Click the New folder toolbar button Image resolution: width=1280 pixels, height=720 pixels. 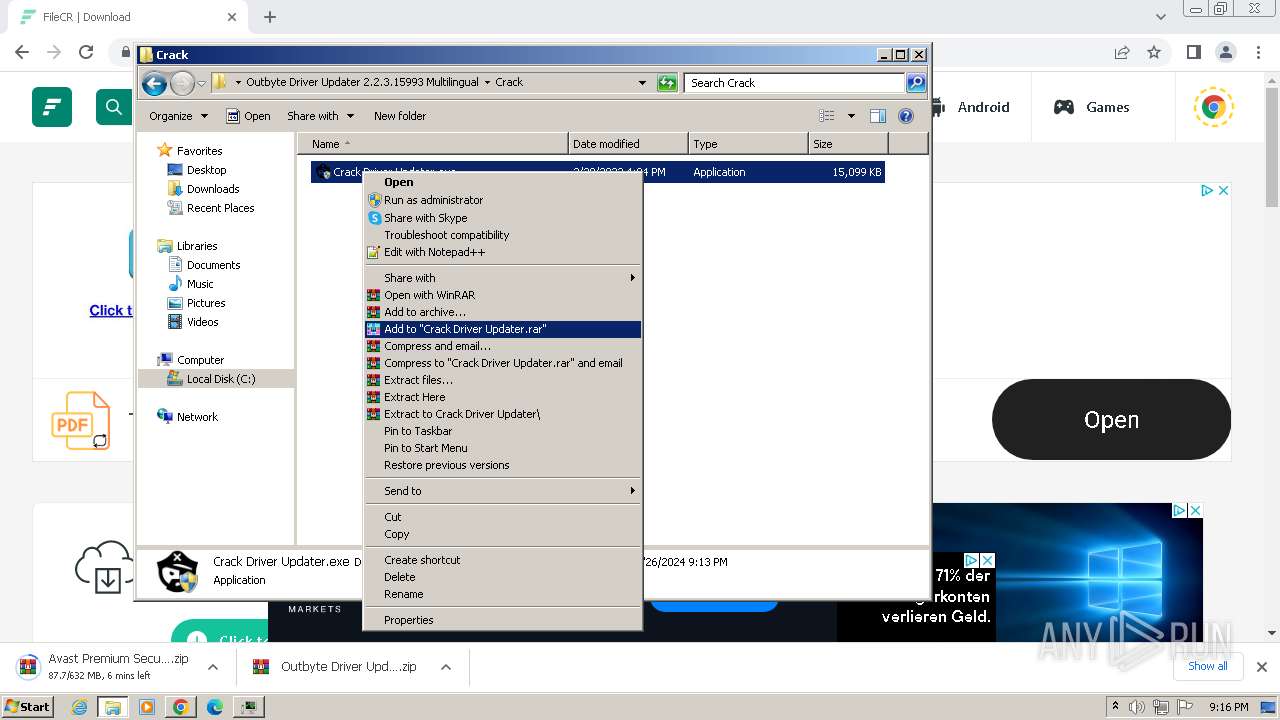pyautogui.click(x=400, y=116)
